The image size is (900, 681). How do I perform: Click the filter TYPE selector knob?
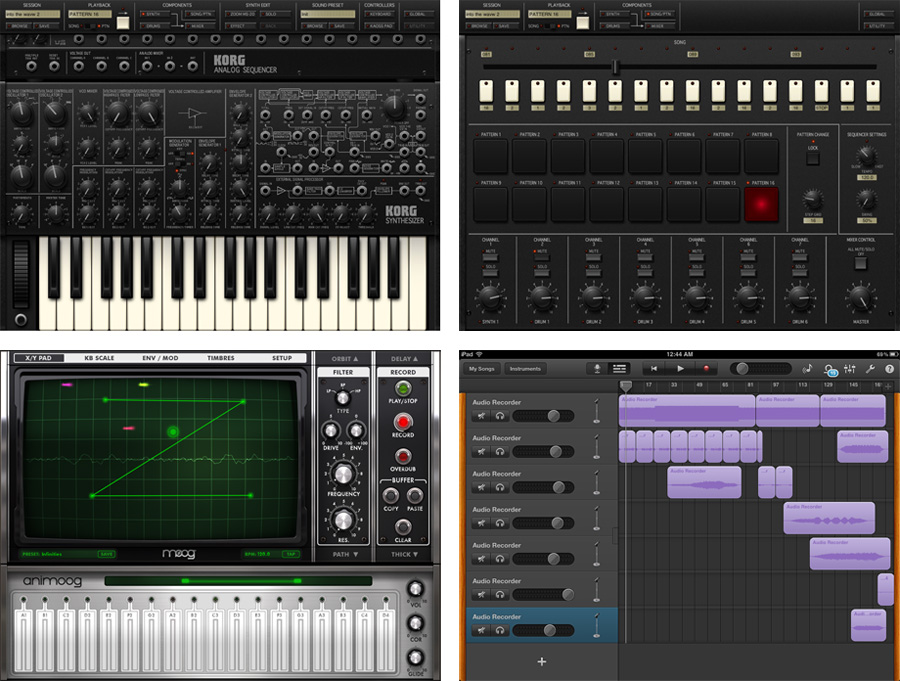tap(343, 397)
